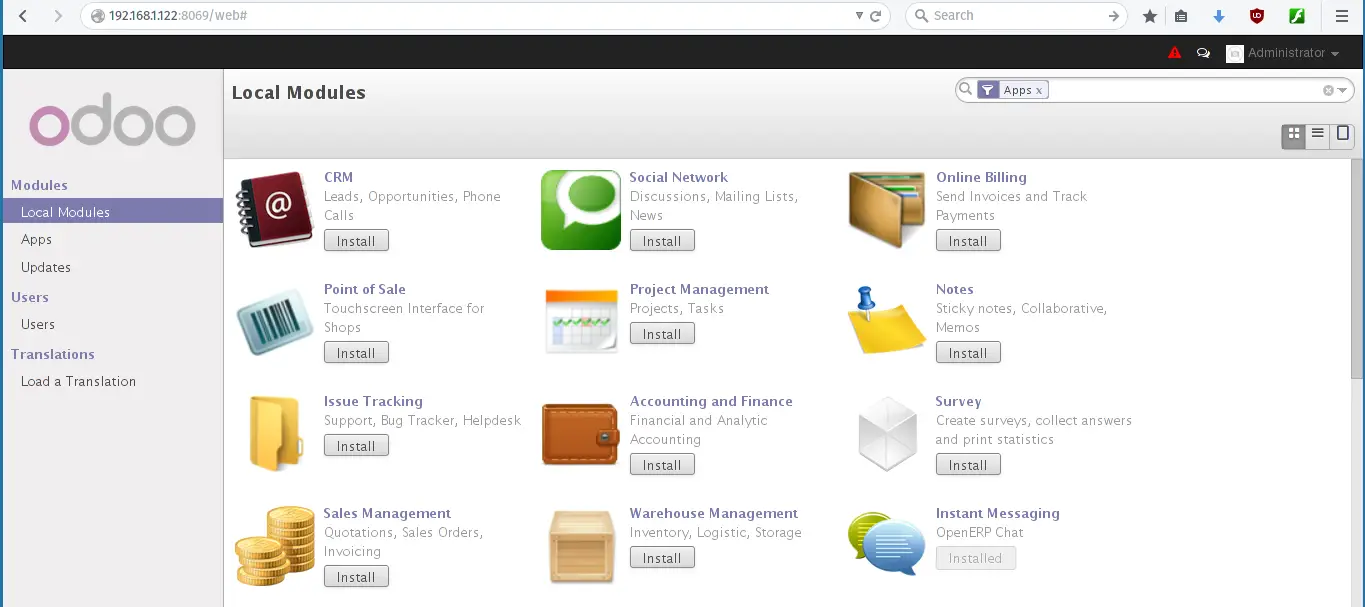This screenshot has width=1365, height=607.
Task: Click the red warning triangle icon
Action: 1175,53
